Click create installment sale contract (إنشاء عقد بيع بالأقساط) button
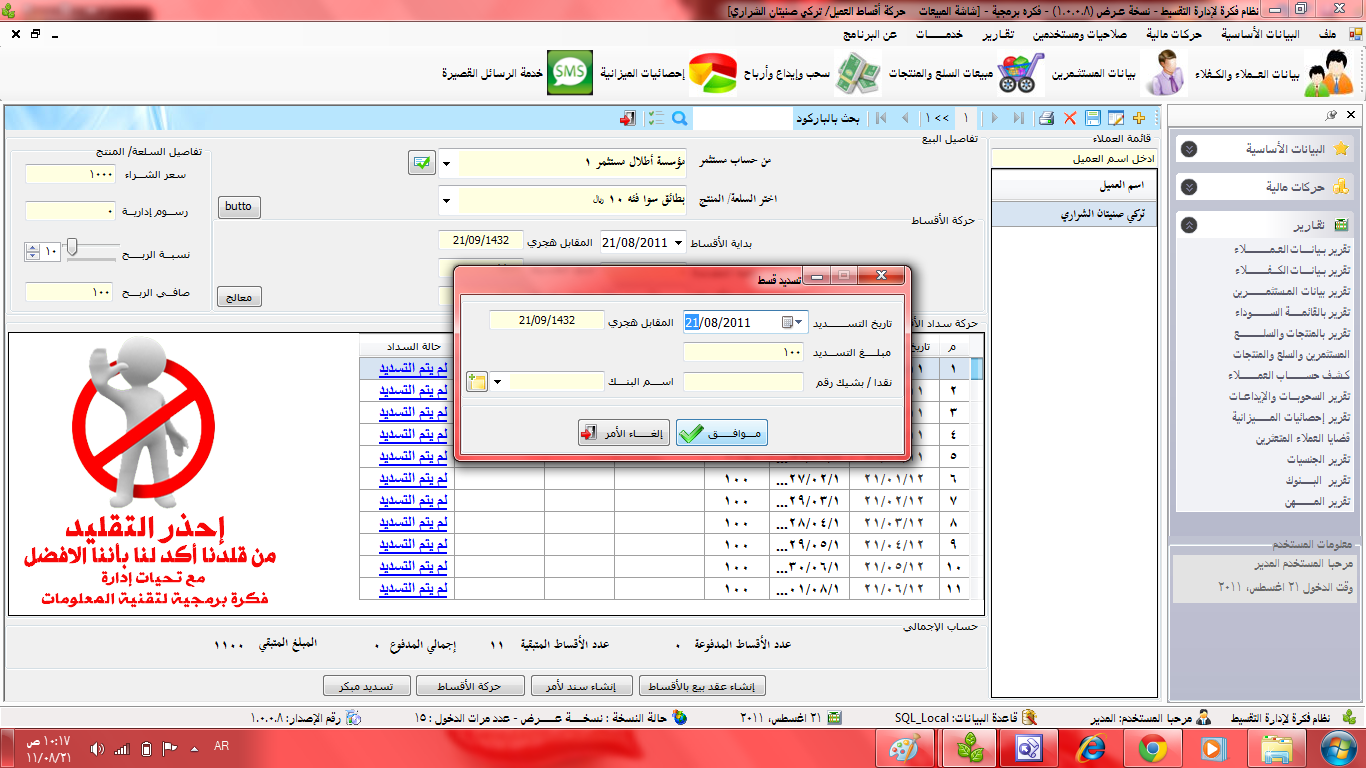Screen dimensions: 1366x768 click(702, 686)
